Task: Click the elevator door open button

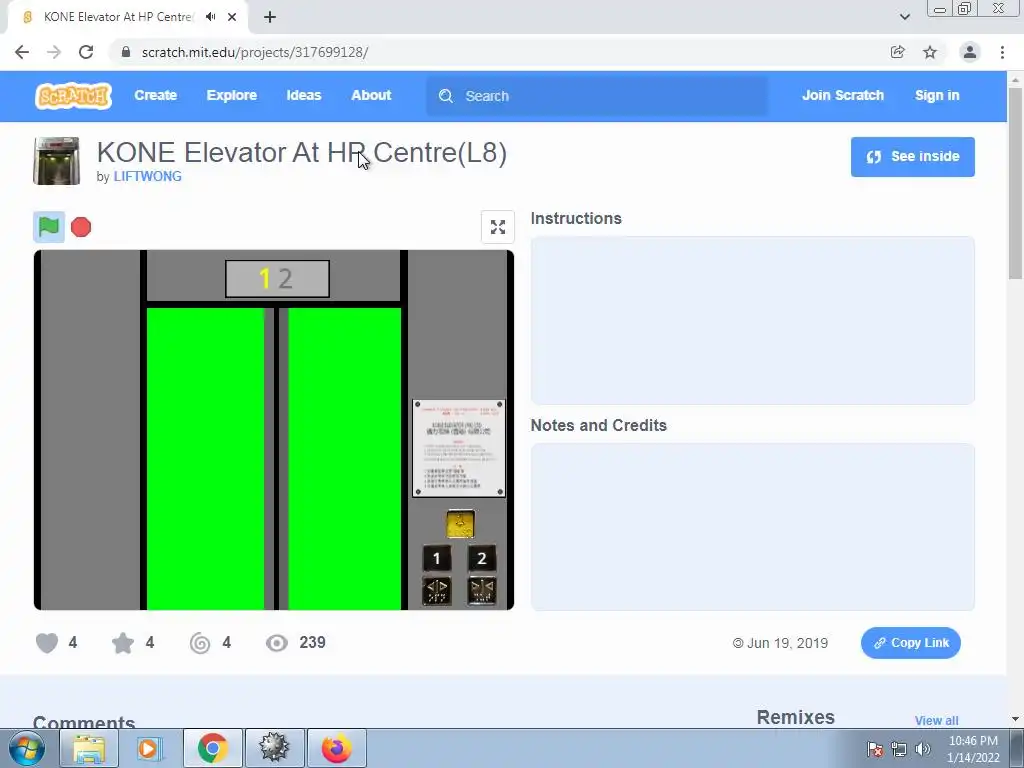Action: pos(436,590)
